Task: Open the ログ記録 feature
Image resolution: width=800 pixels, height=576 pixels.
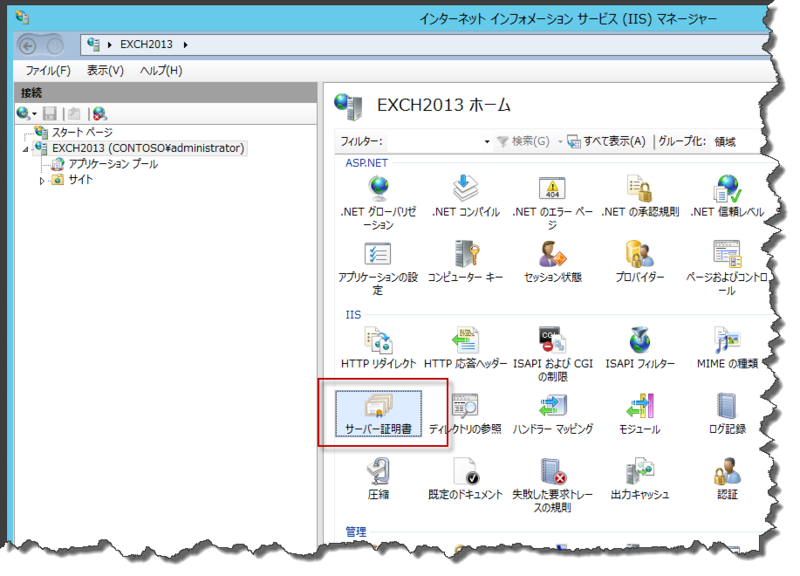Action: point(727,414)
